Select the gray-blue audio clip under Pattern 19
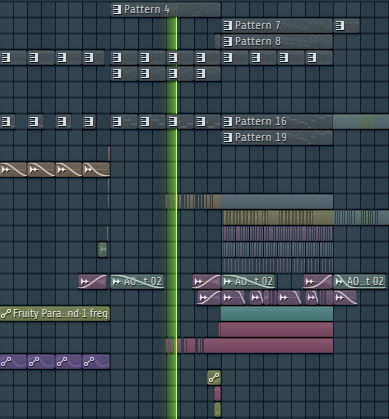The width and height of the screenshot is (389, 419). pos(277,202)
